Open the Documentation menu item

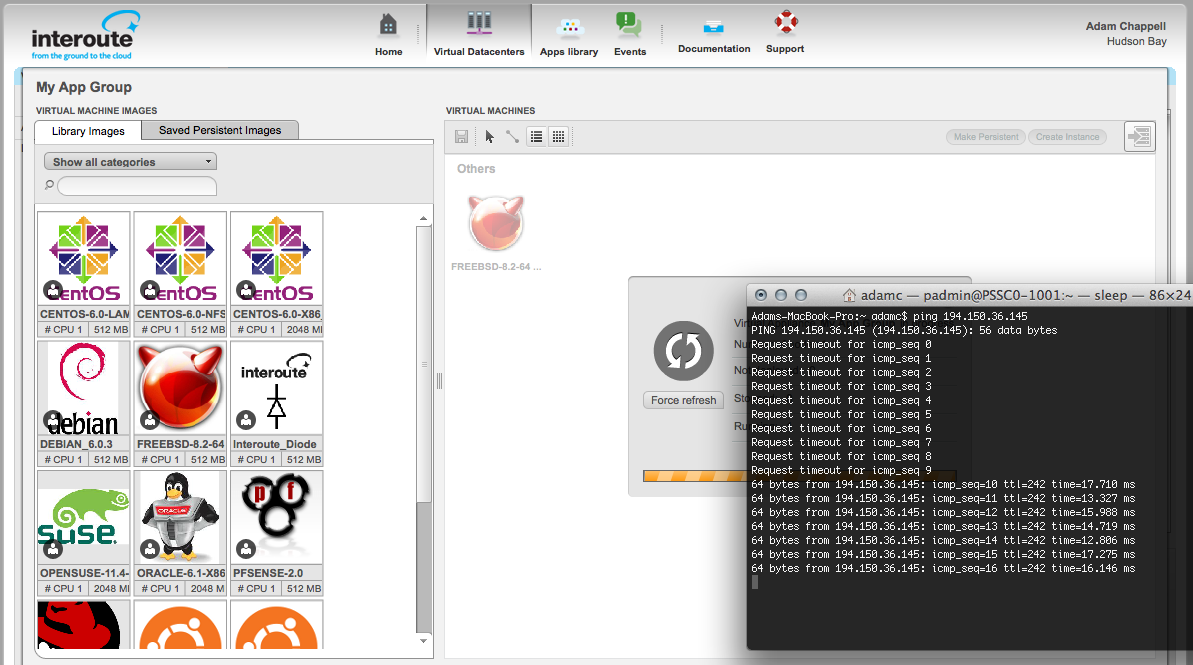pyautogui.click(x=713, y=35)
